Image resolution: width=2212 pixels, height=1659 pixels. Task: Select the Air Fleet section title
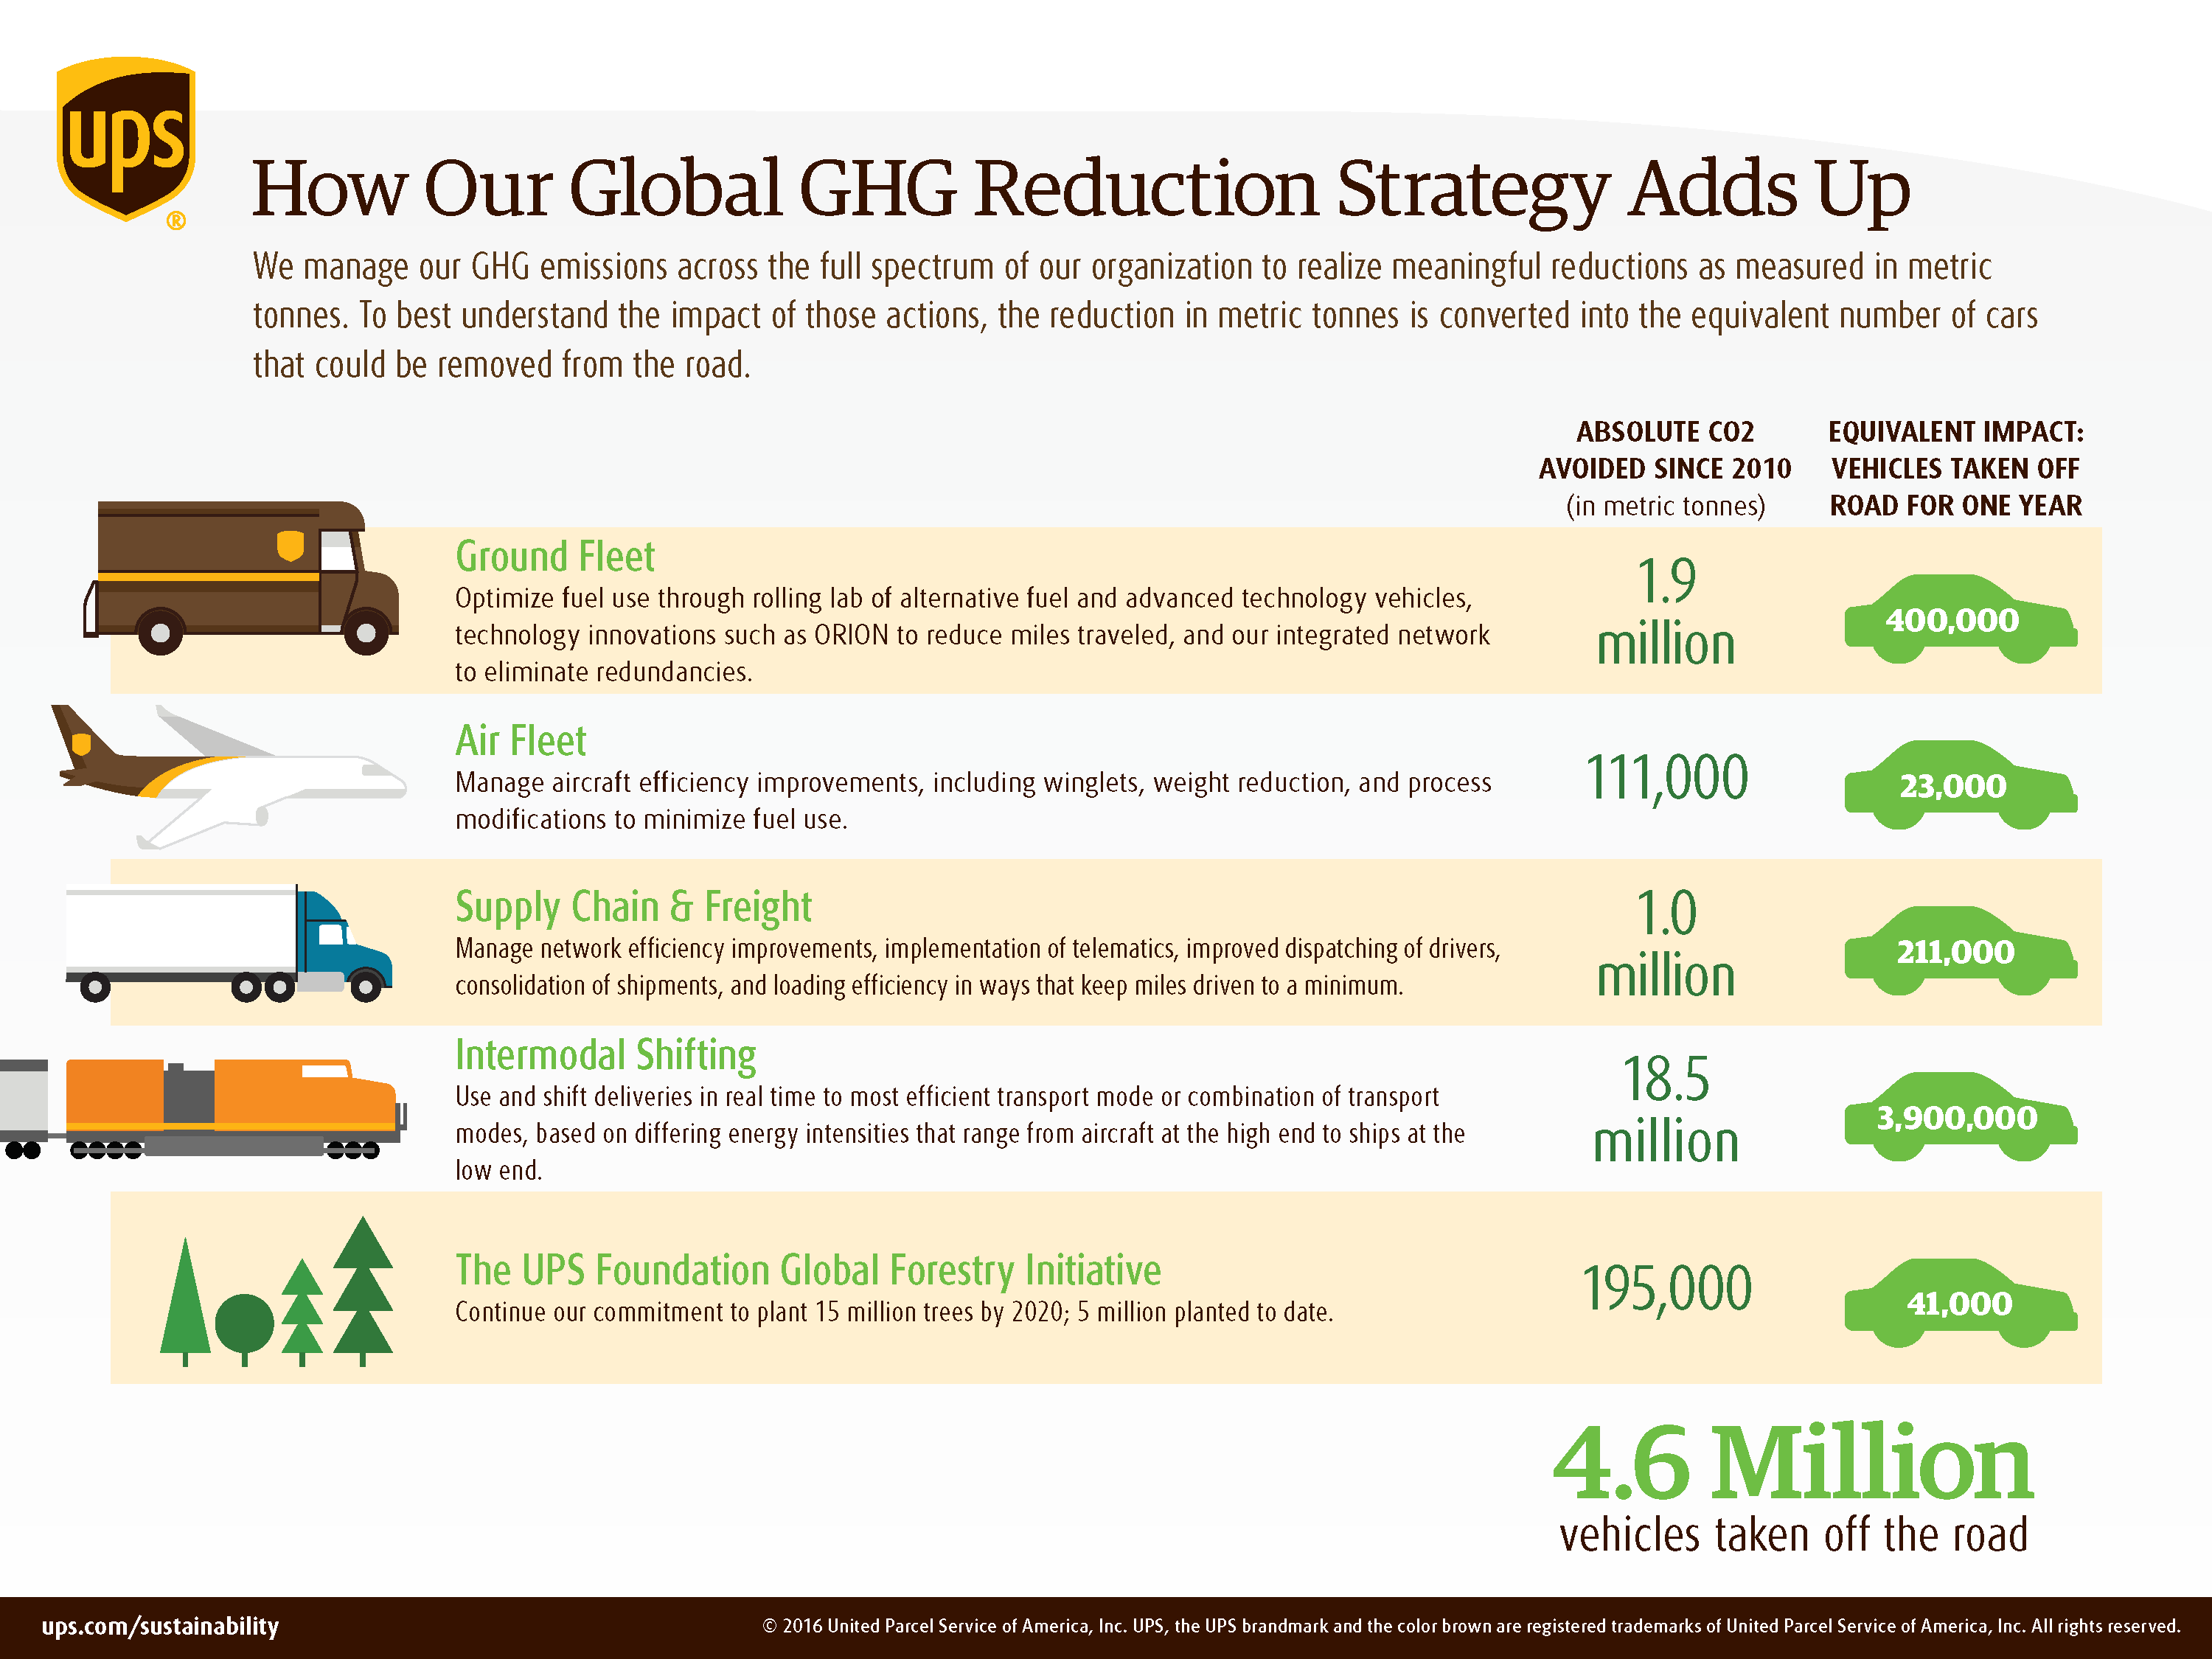521,740
